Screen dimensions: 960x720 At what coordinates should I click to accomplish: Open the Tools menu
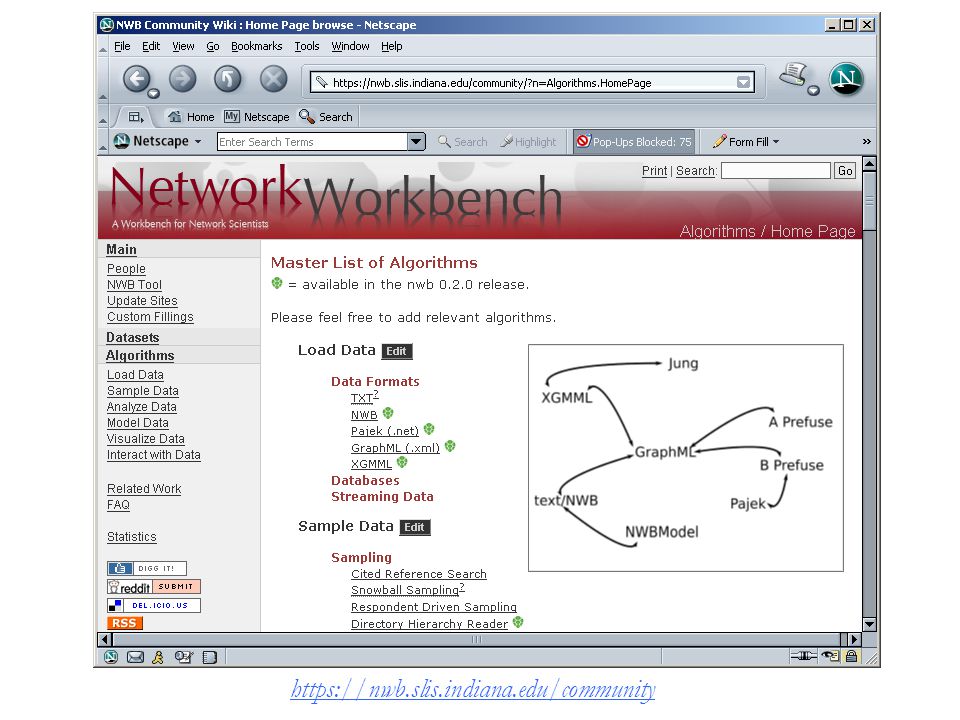[307, 46]
